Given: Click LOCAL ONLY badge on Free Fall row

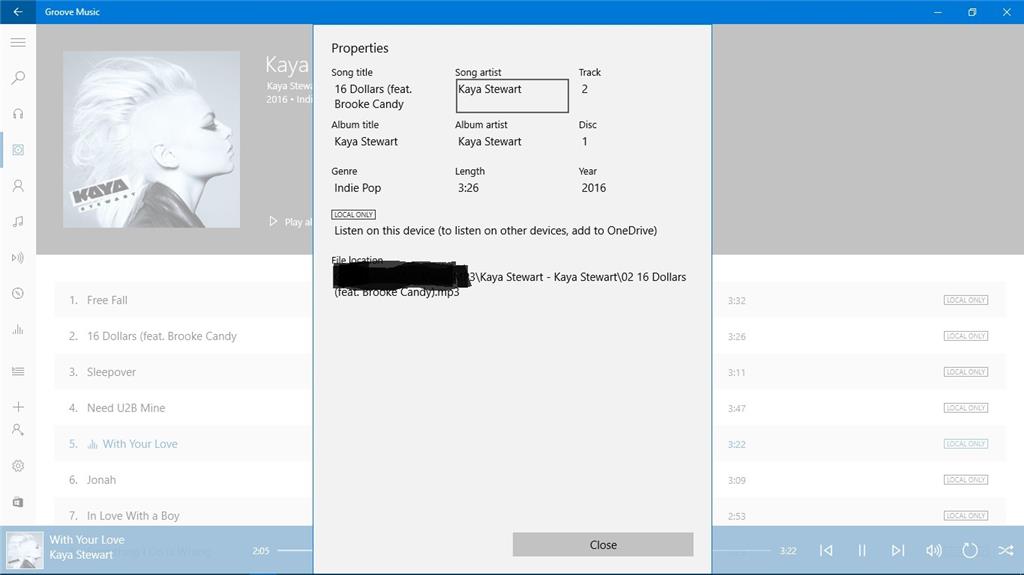Looking at the screenshot, I should 966,300.
